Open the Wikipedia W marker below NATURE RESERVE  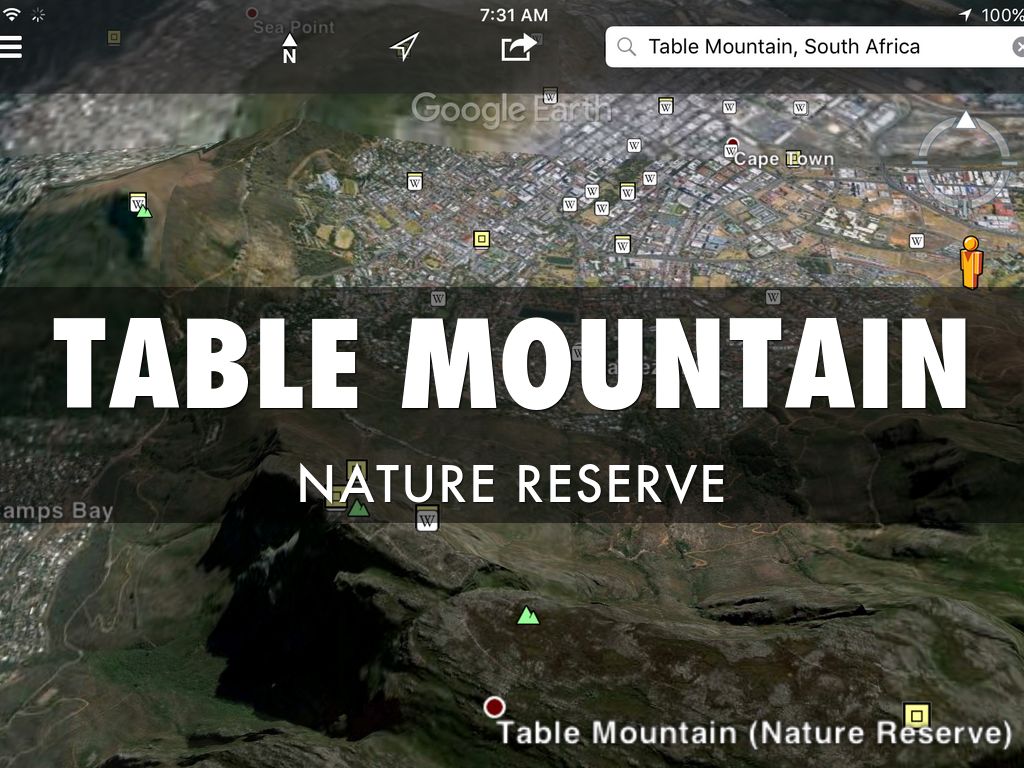[427, 519]
